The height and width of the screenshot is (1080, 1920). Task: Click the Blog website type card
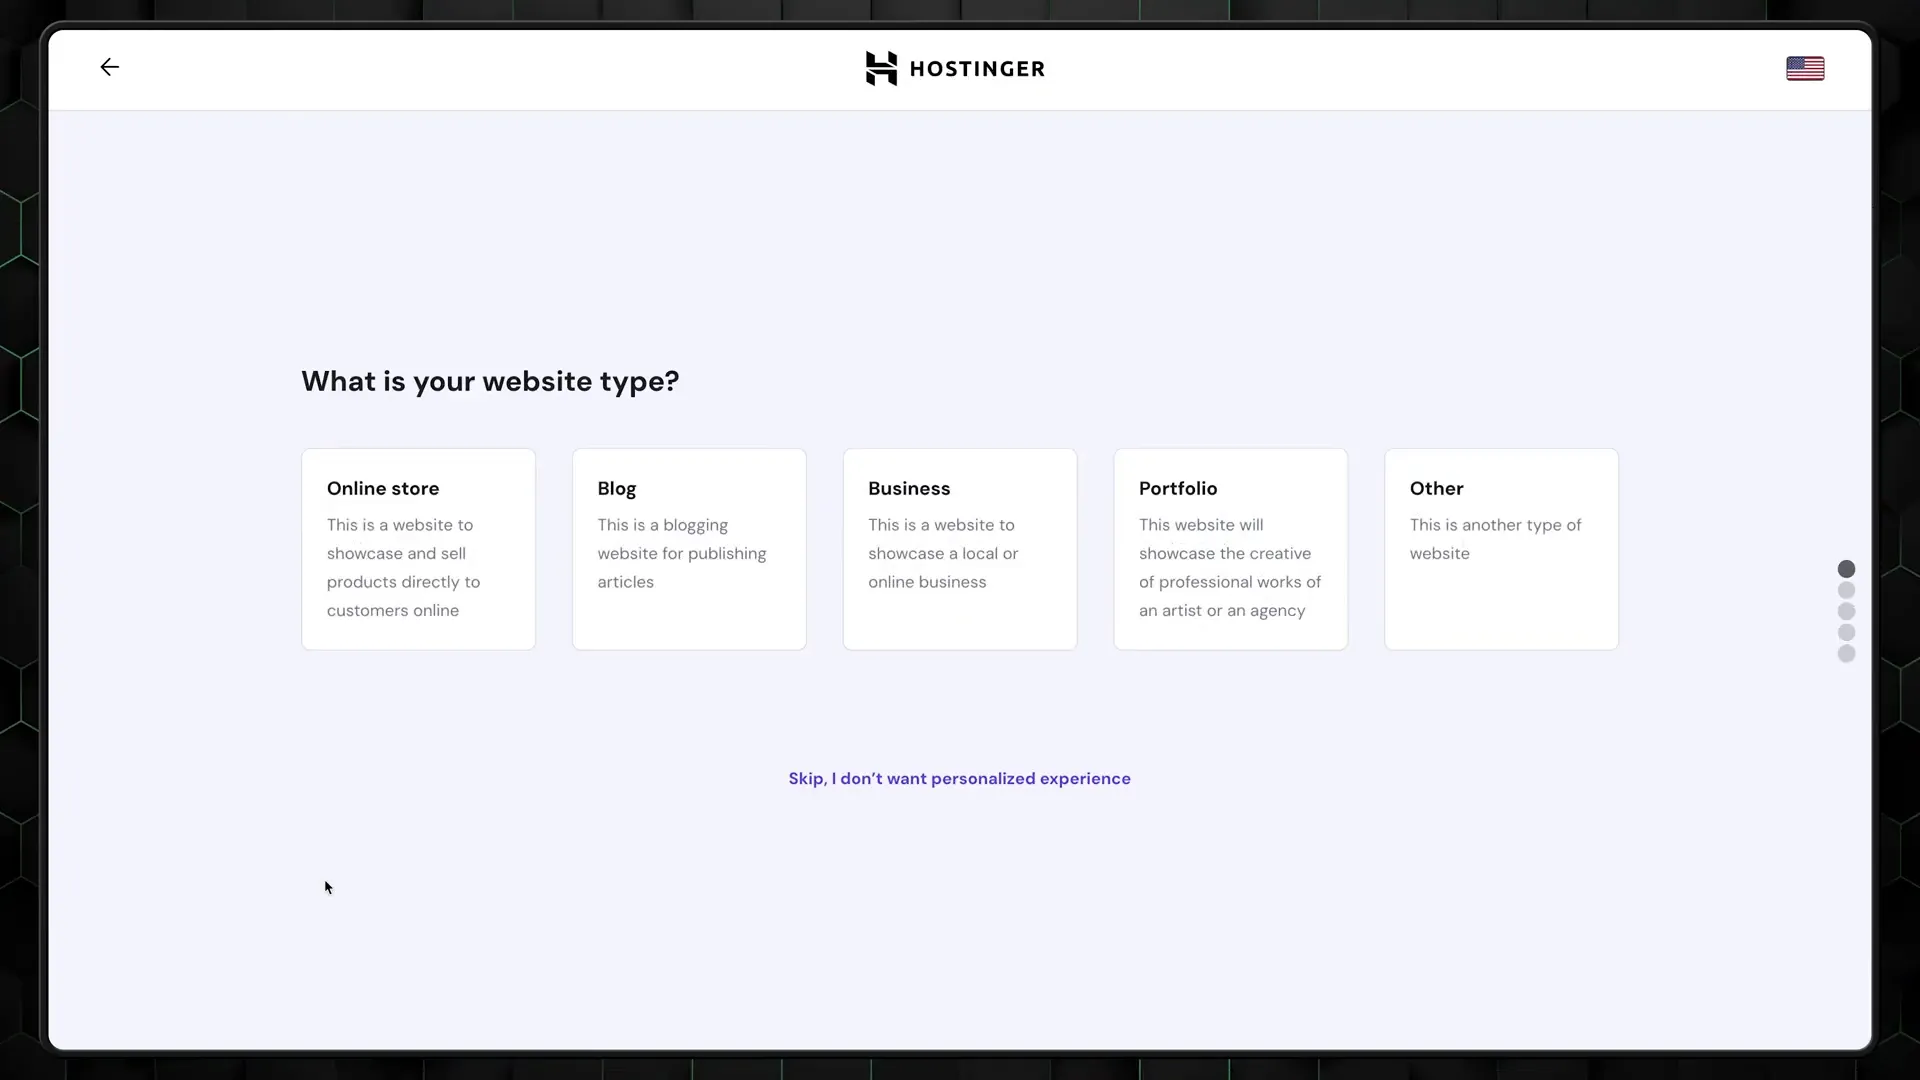[x=688, y=549]
